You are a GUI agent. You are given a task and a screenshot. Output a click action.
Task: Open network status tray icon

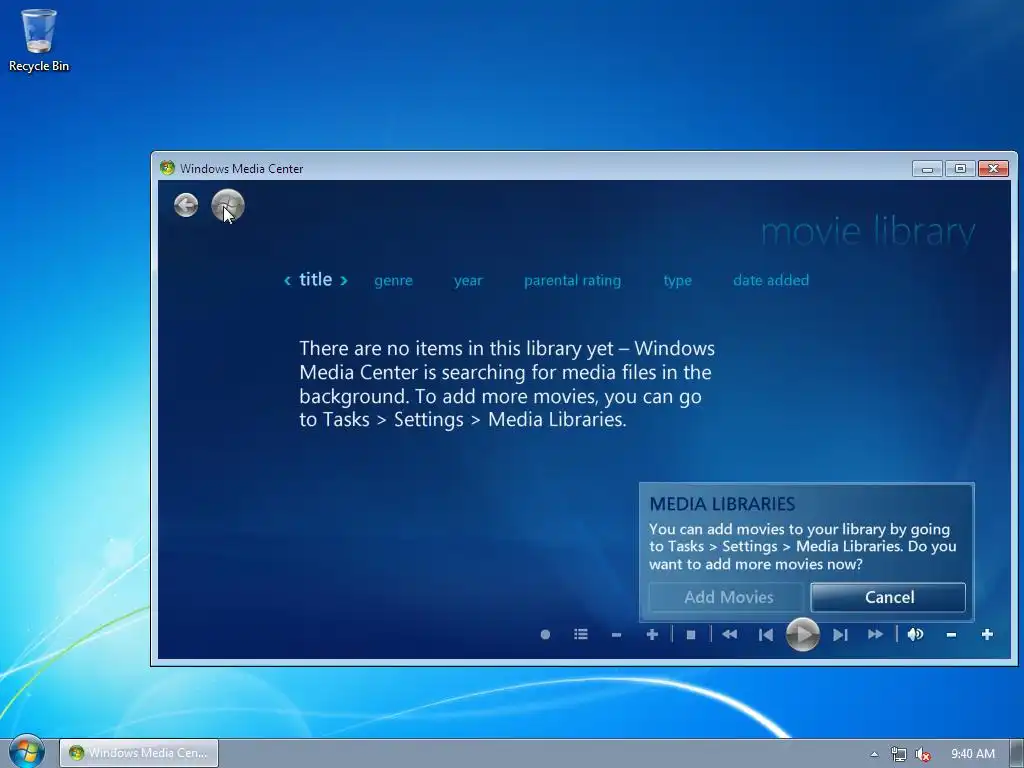899,754
